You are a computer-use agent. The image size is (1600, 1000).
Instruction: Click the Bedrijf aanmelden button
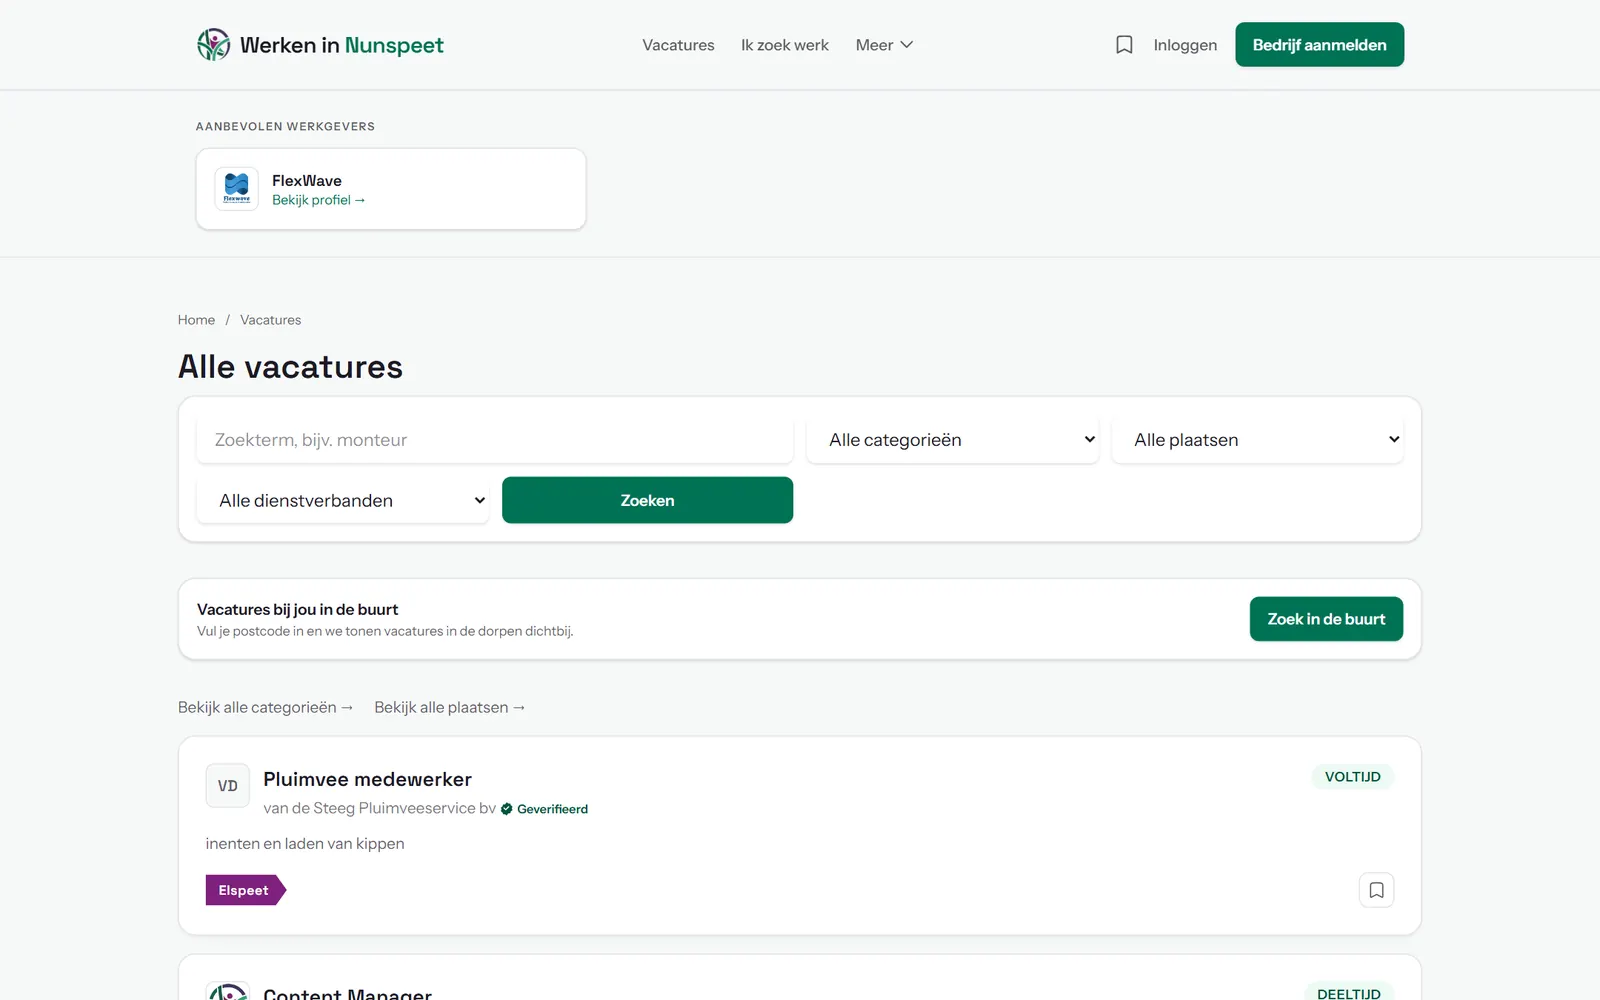pos(1319,45)
